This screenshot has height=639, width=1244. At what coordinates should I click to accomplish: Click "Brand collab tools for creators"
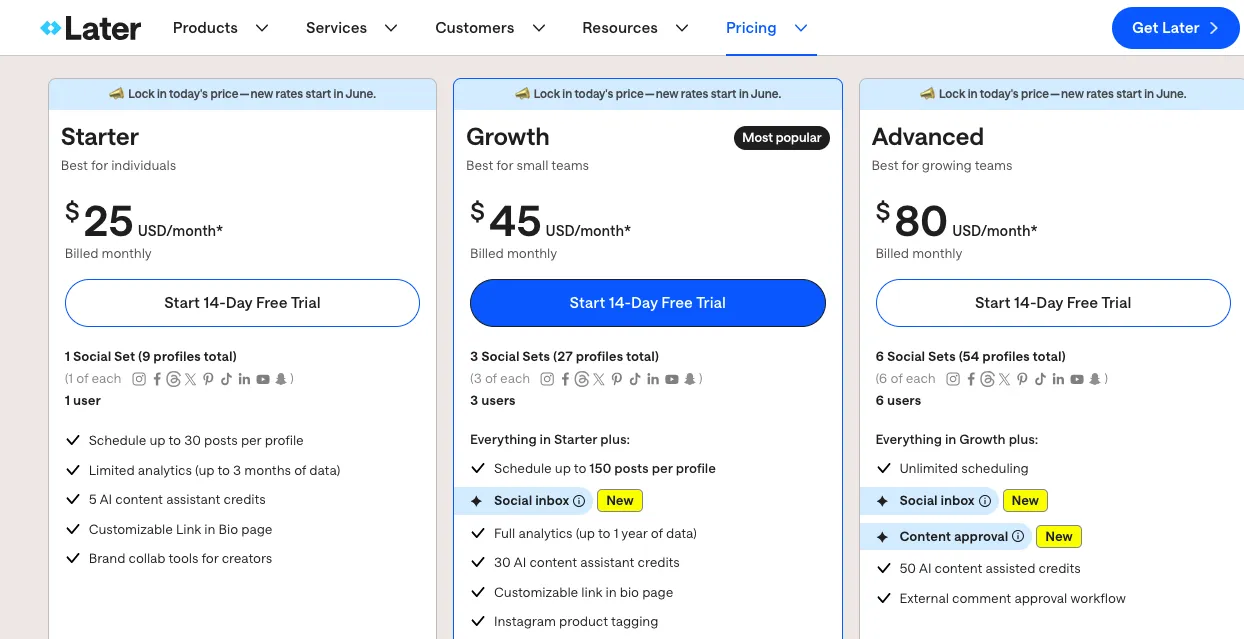pyautogui.click(x=180, y=559)
